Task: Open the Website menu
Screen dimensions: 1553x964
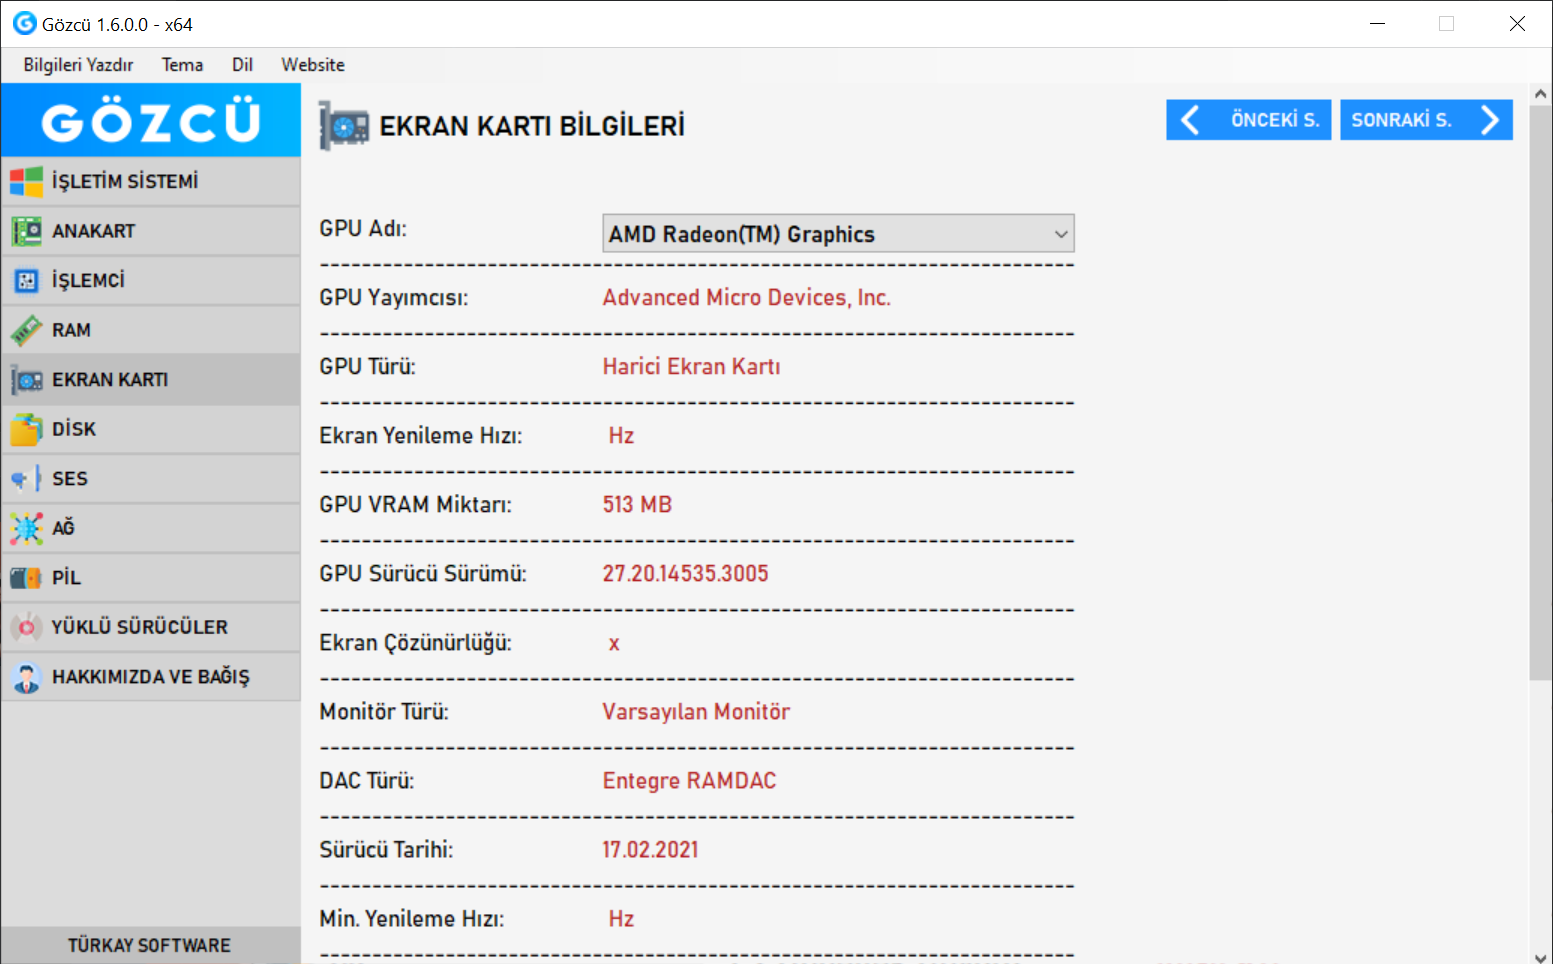Action: (x=313, y=65)
